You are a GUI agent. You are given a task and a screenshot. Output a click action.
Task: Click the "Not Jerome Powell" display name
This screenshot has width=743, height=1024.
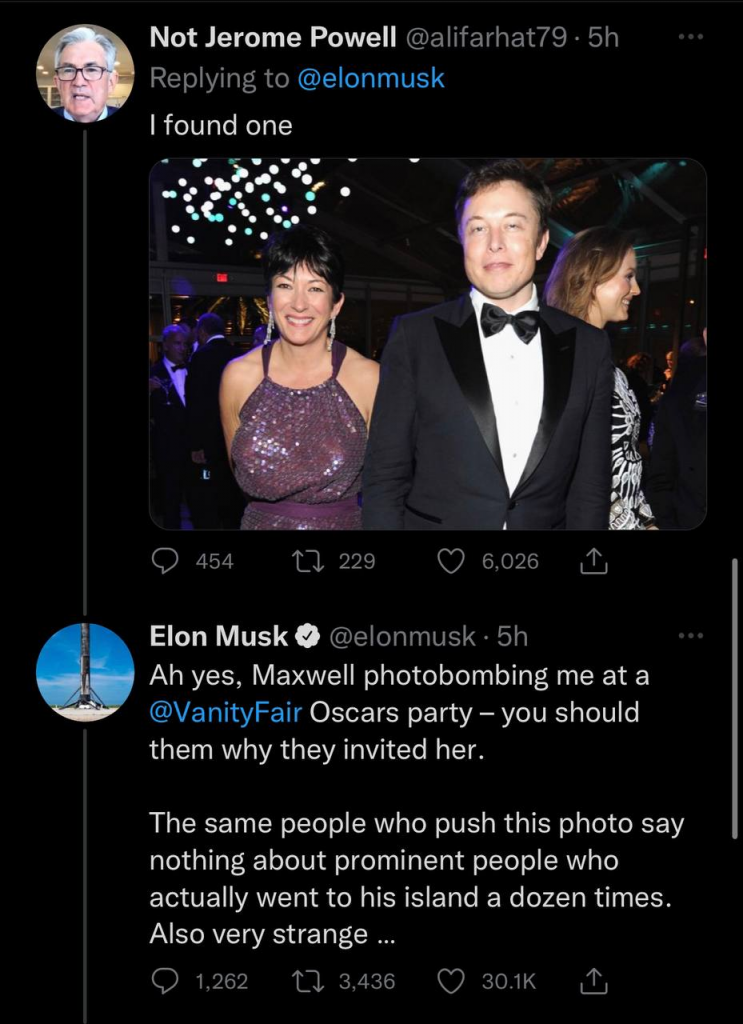pos(271,38)
